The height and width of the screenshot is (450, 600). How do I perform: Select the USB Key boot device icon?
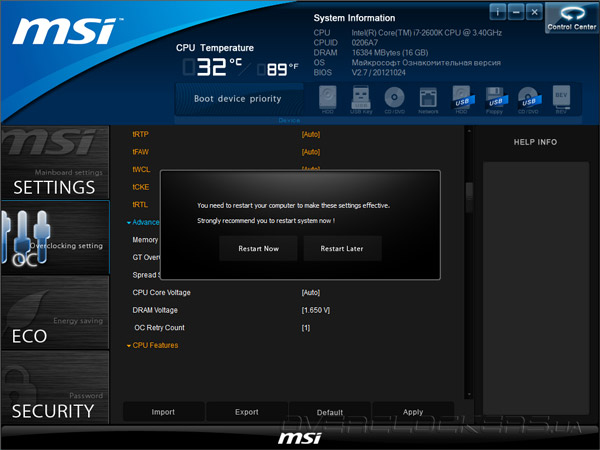pos(361,99)
